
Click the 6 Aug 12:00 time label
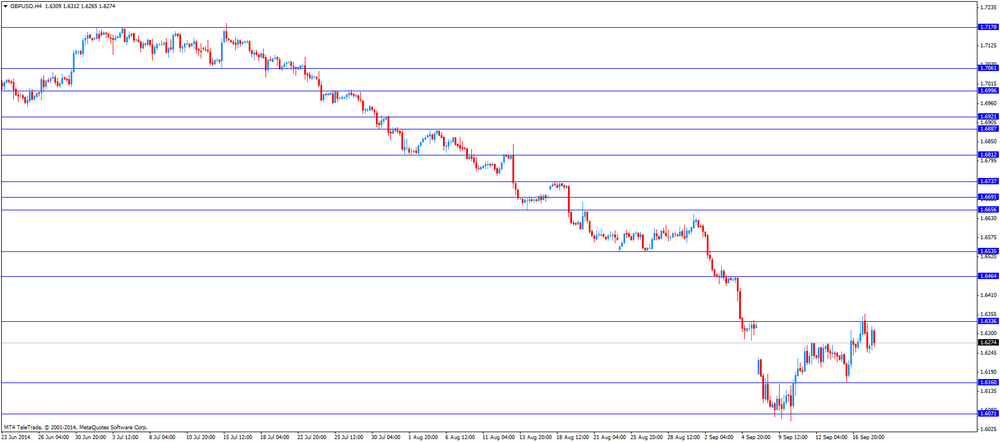pyautogui.click(x=459, y=438)
